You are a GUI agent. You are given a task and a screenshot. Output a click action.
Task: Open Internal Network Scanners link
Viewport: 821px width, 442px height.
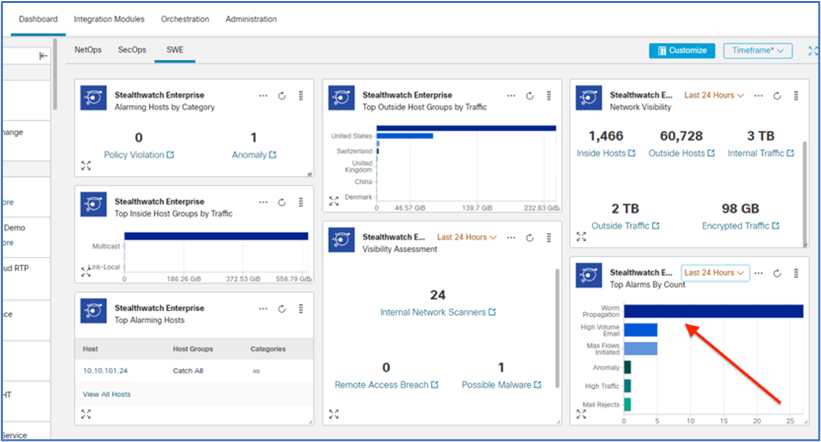[x=438, y=312]
